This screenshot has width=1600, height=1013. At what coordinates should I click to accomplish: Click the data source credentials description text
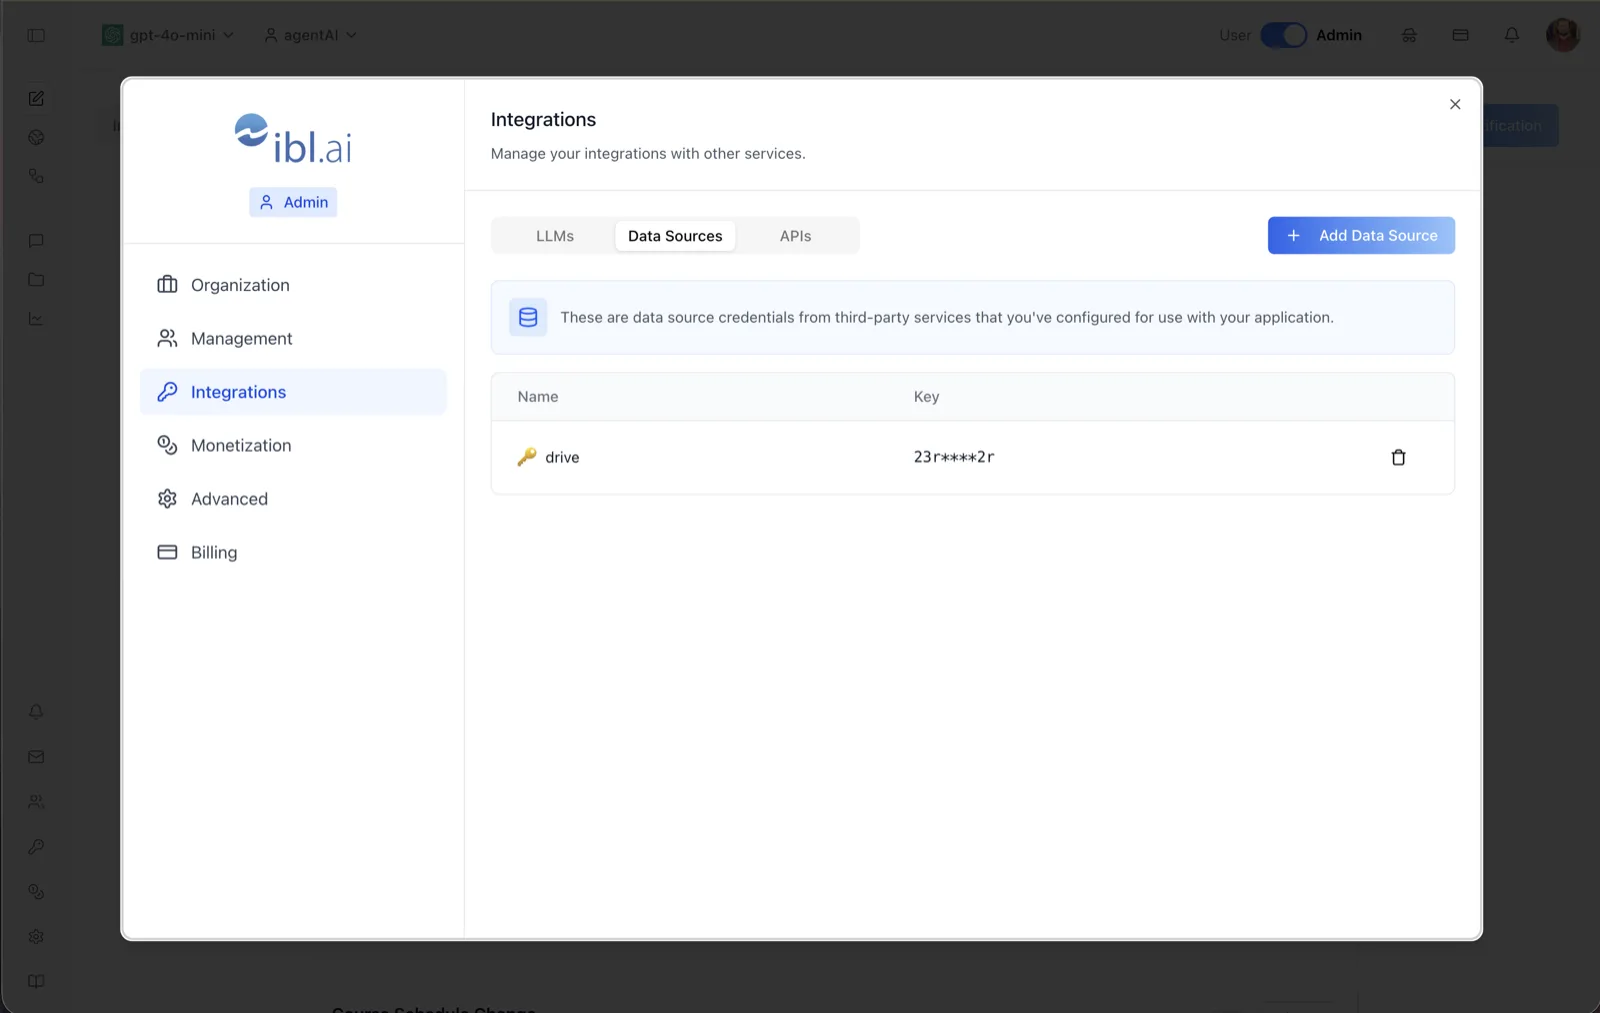(x=947, y=317)
